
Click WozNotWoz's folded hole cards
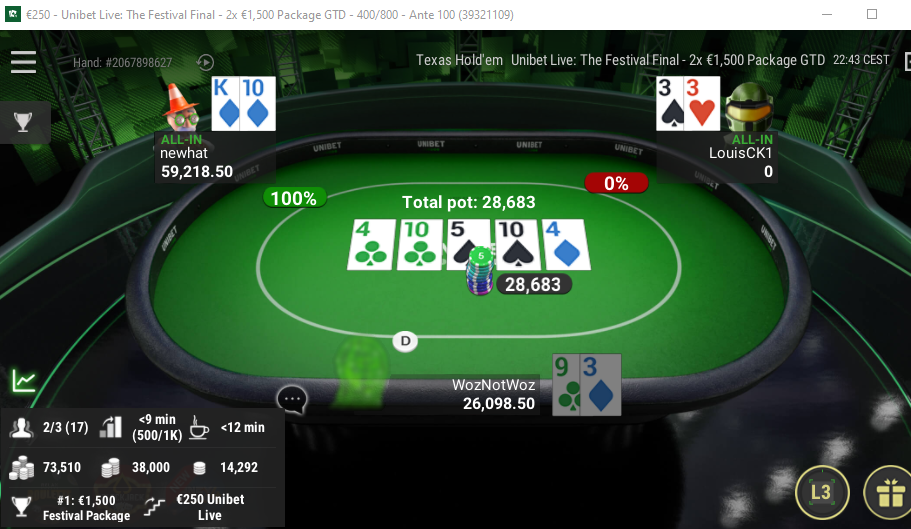tap(586, 384)
